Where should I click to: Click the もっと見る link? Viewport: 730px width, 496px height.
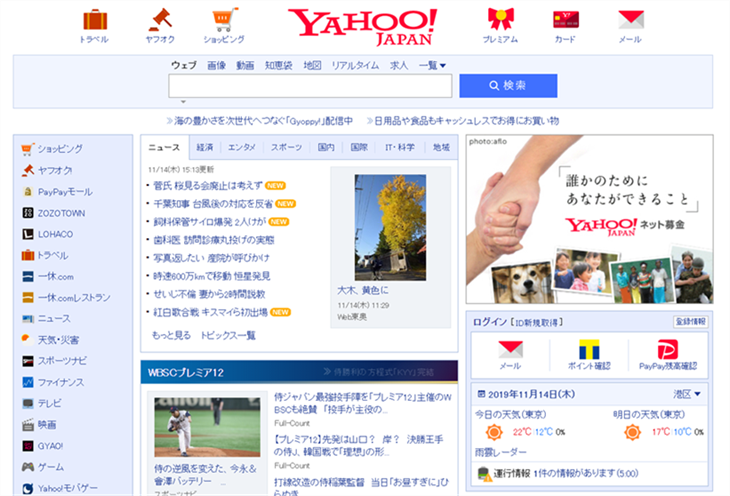click(x=171, y=335)
